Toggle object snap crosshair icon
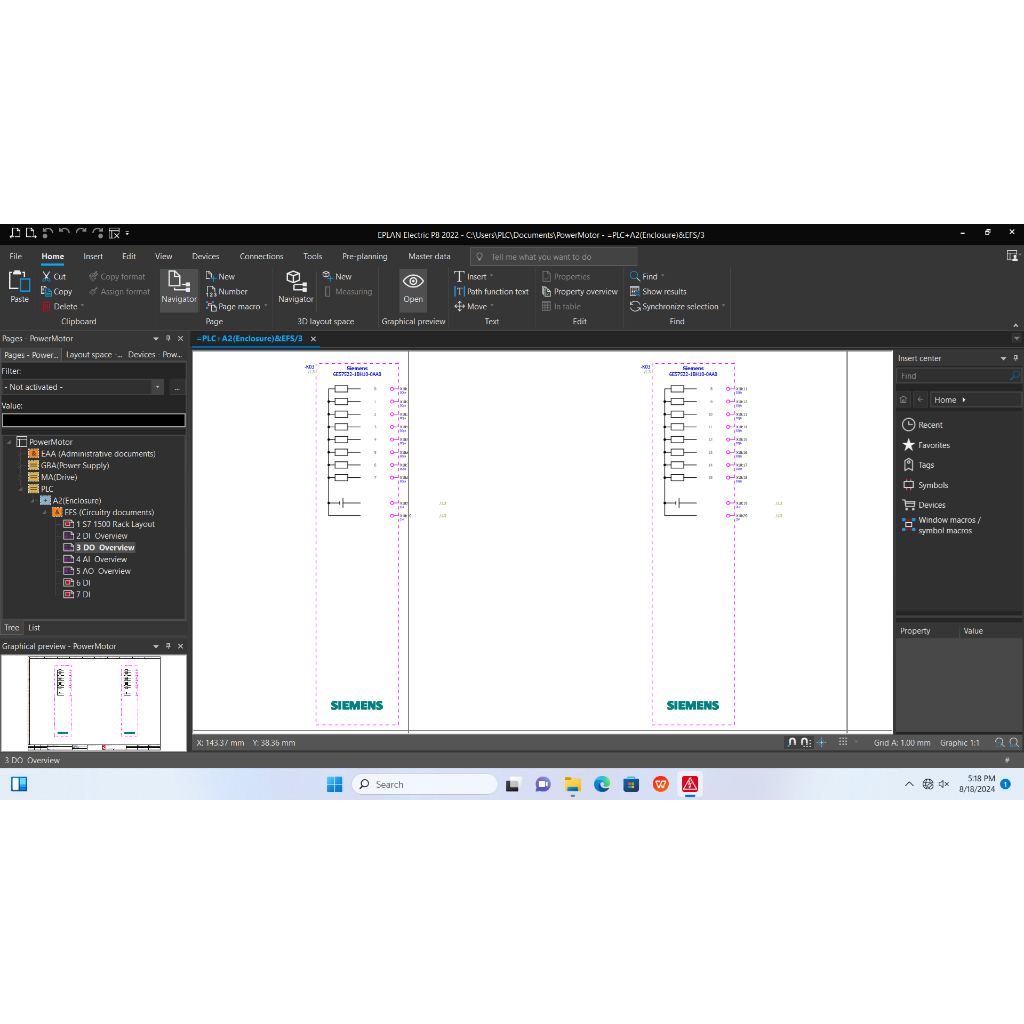 point(822,743)
